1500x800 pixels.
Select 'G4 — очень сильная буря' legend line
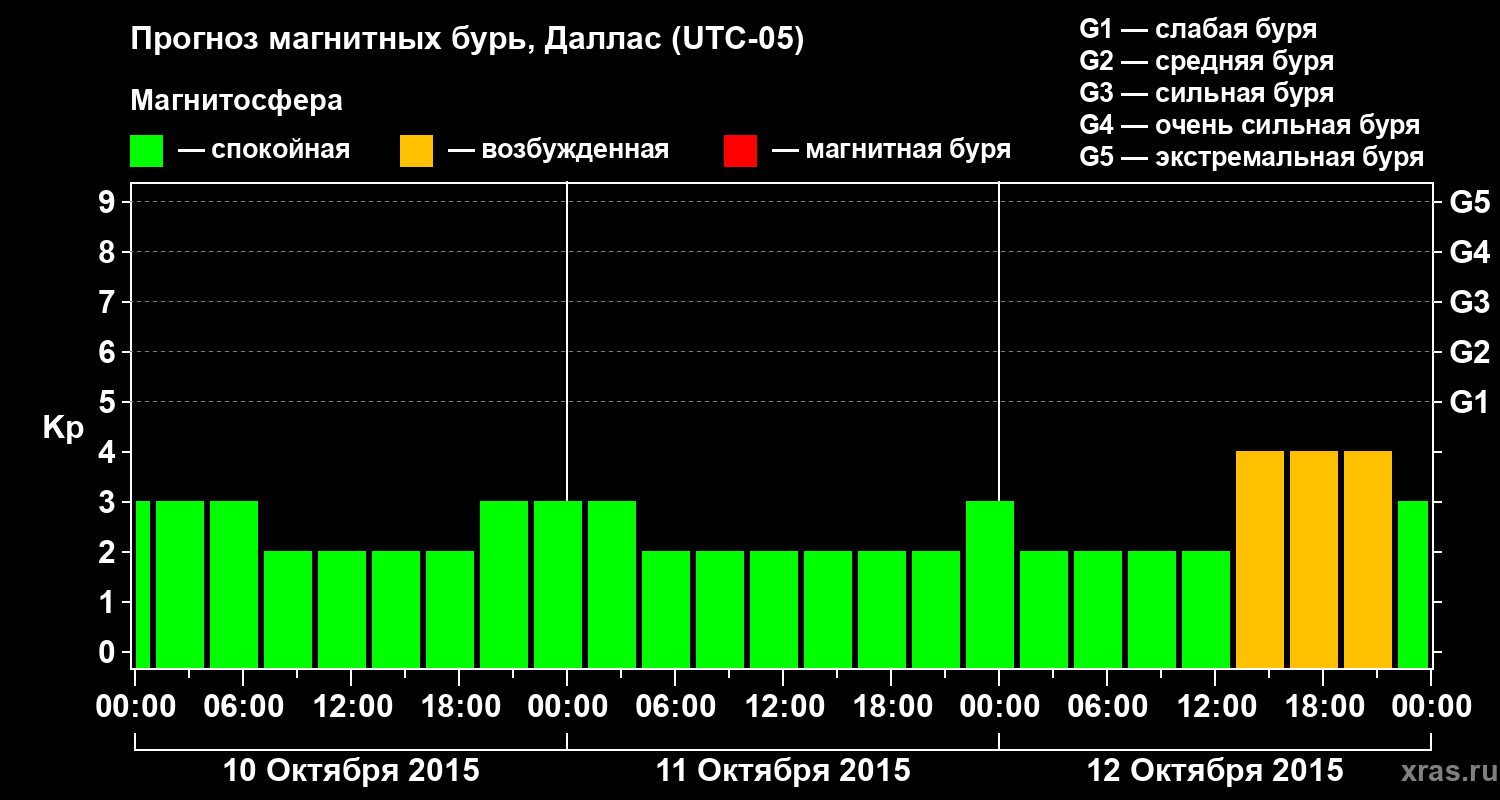point(1250,125)
